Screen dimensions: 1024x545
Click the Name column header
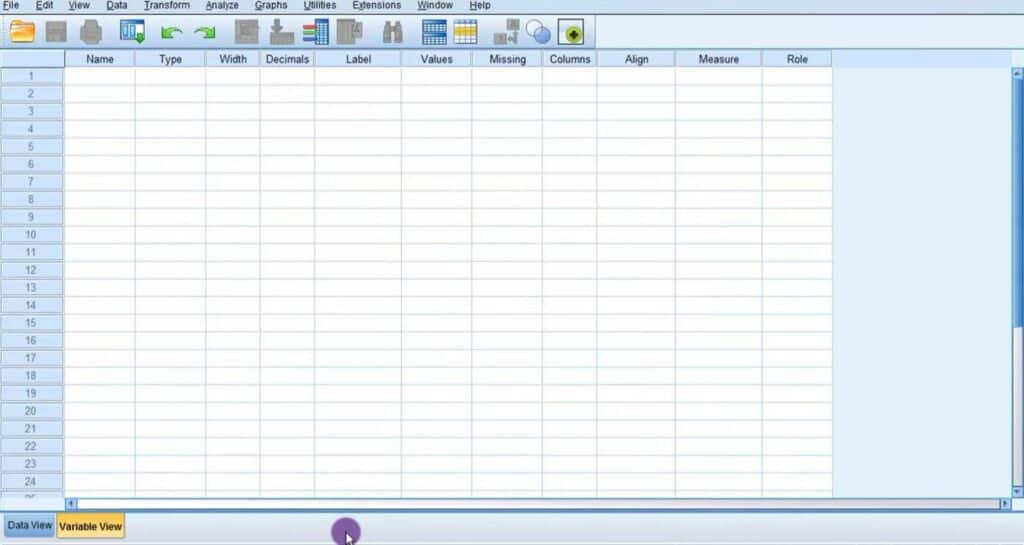[100, 59]
